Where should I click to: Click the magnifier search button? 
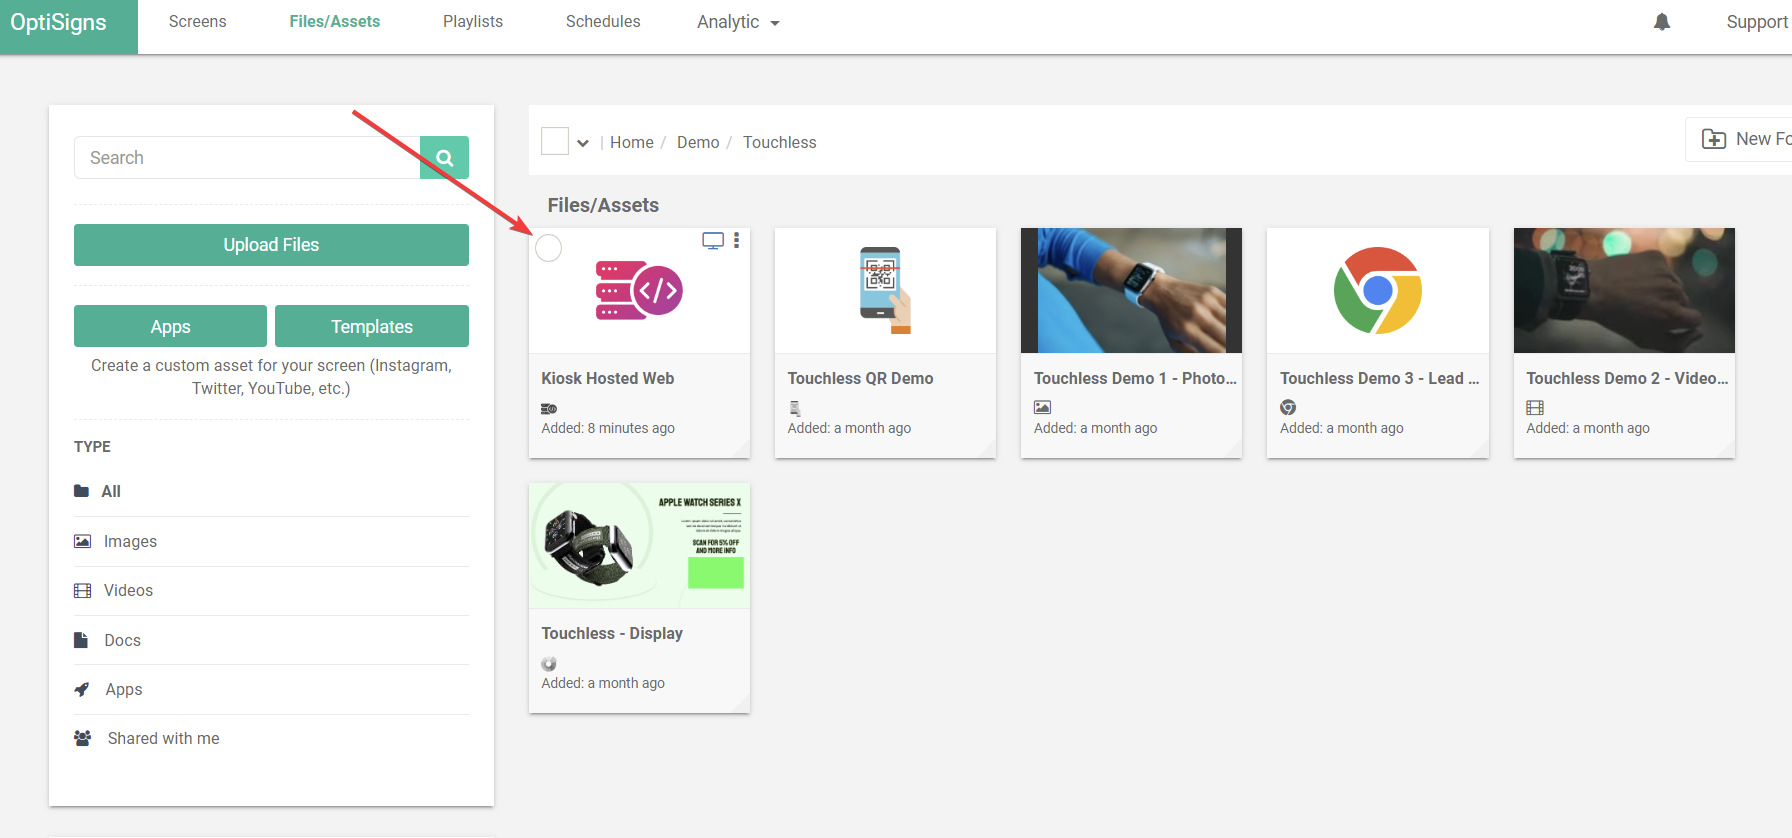point(445,158)
